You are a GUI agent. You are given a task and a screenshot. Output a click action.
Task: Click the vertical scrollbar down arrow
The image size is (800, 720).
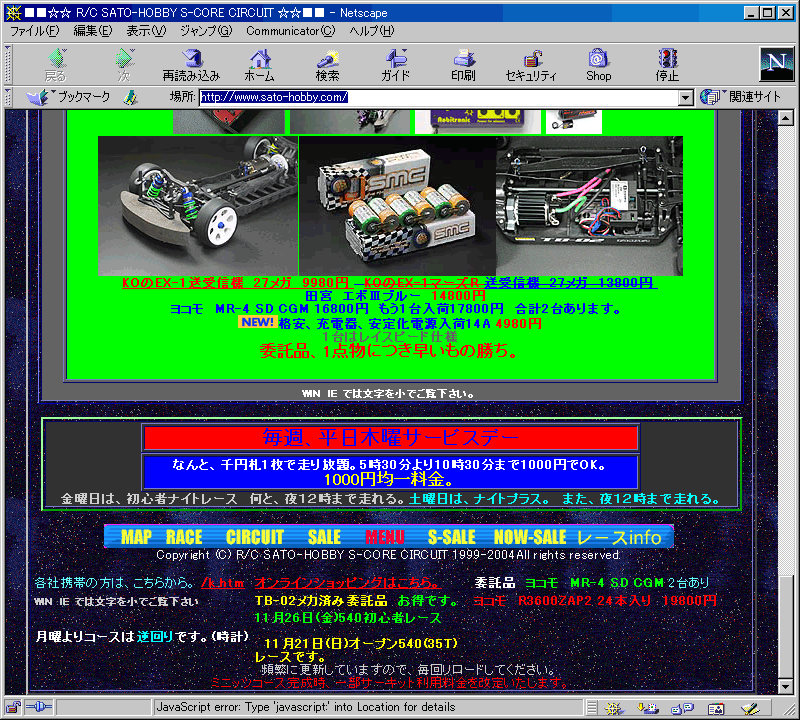(786, 686)
